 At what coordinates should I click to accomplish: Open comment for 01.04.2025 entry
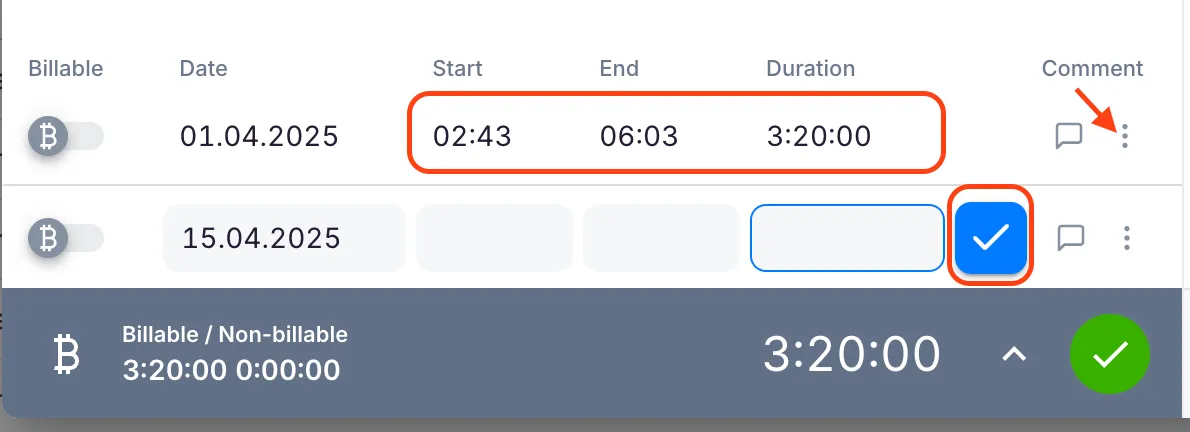click(1069, 135)
